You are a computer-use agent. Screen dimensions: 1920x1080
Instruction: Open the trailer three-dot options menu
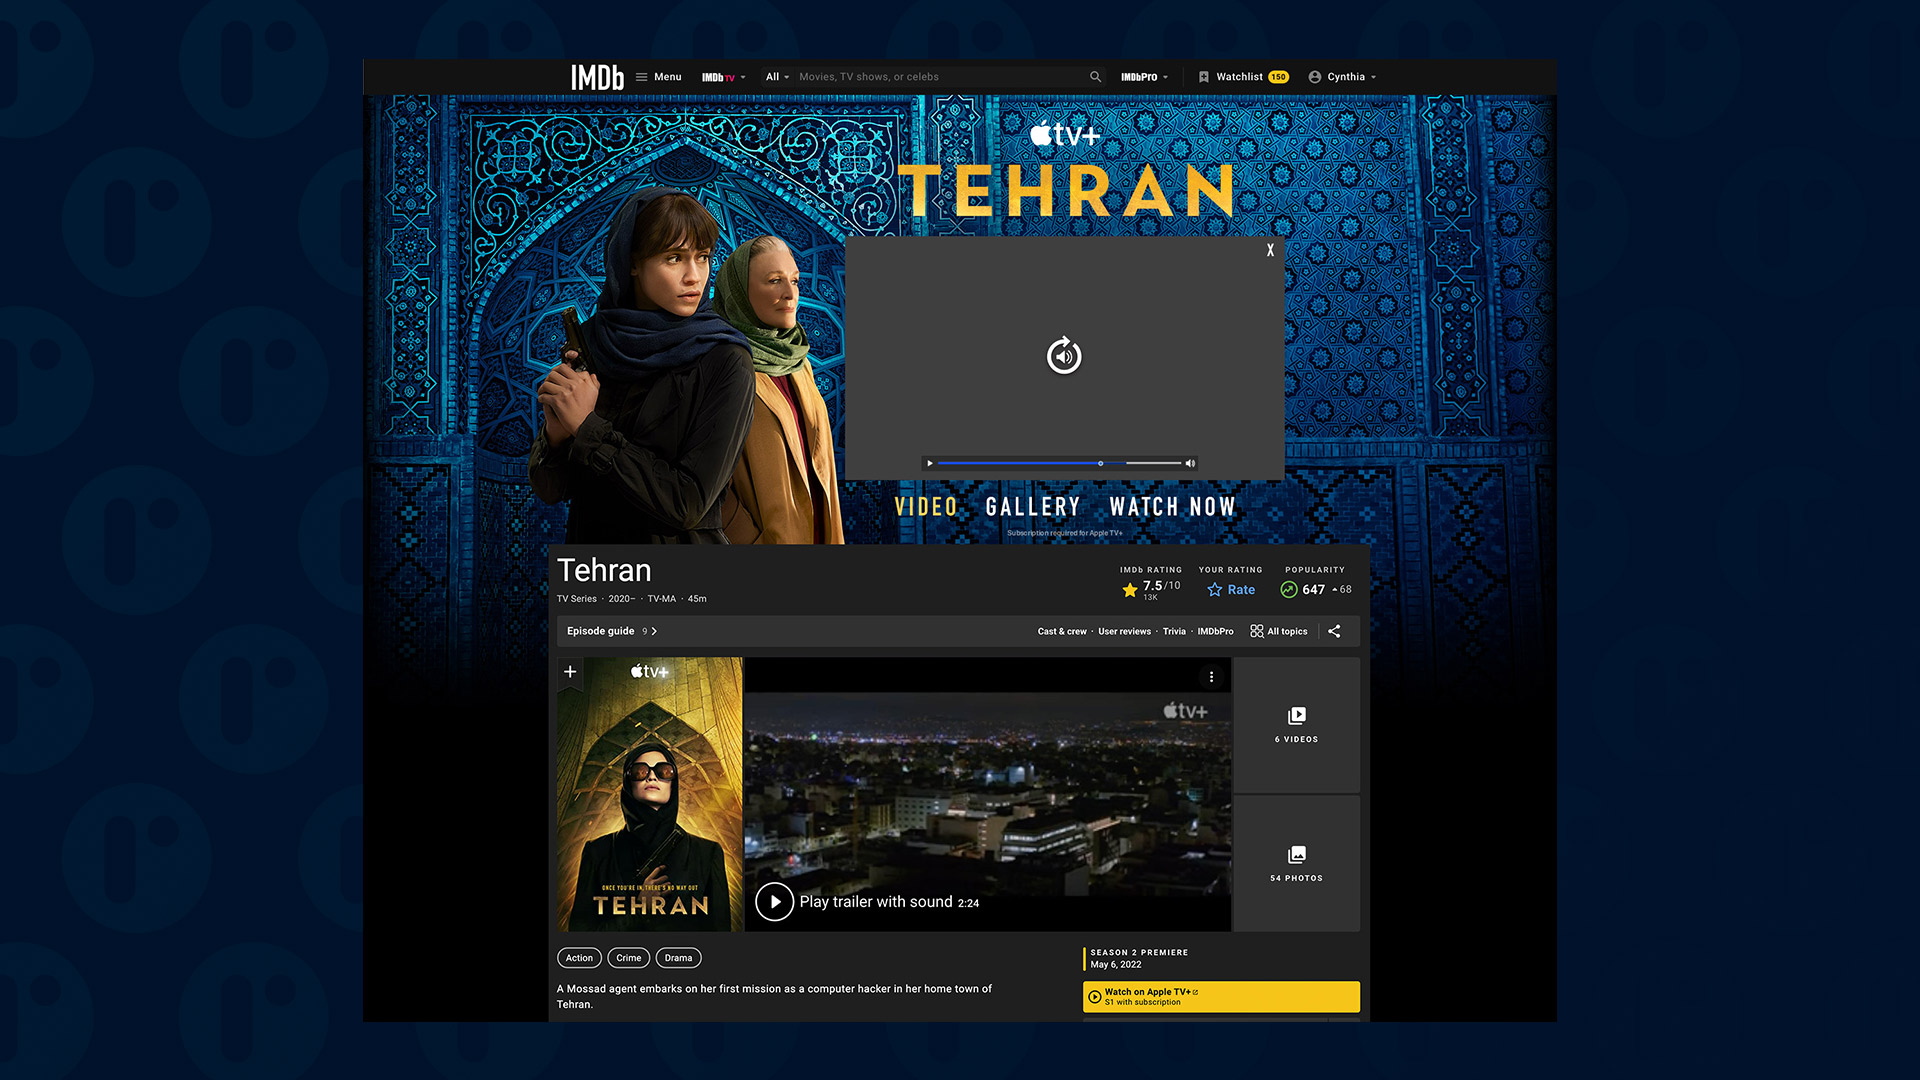tap(1211, 677)
